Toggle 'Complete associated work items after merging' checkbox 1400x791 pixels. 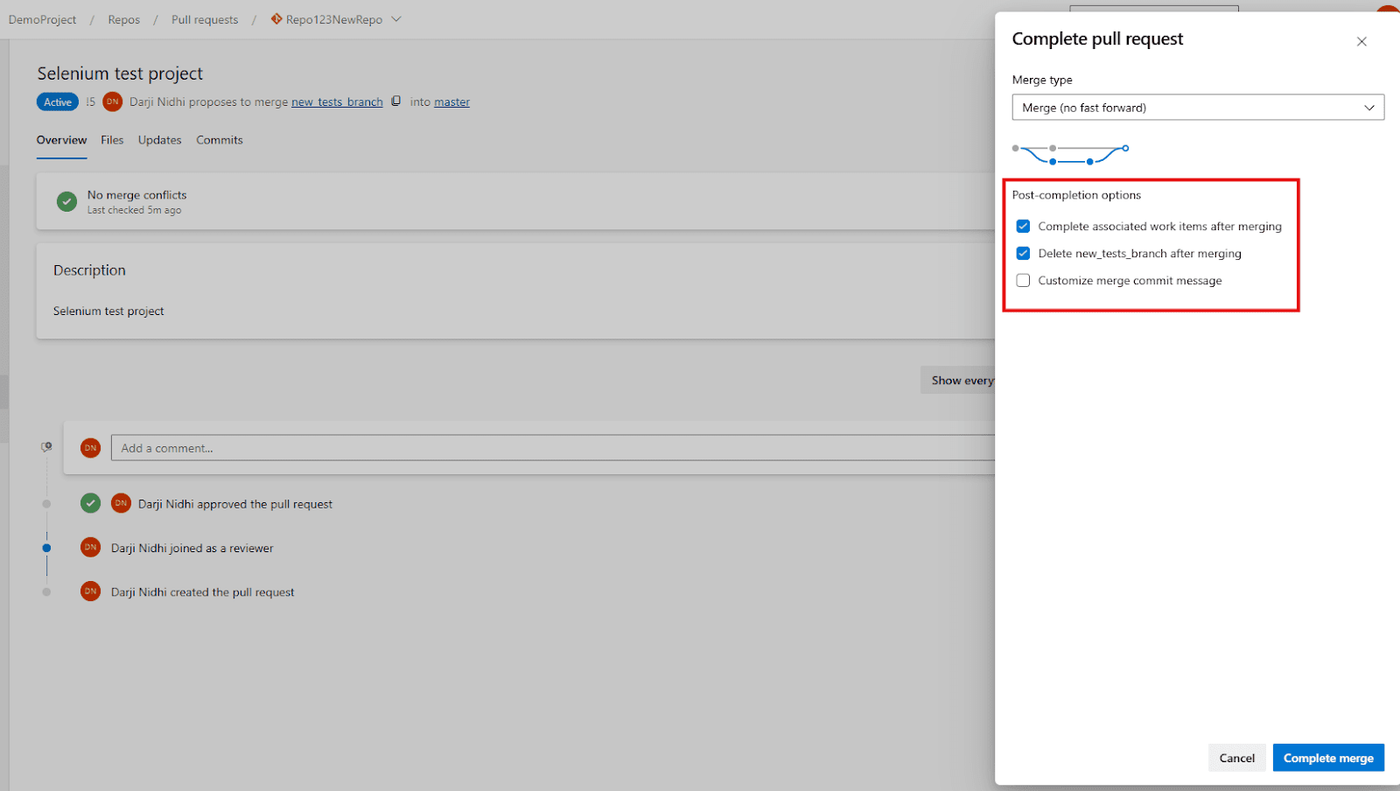pyautogui.click(x=1023, y=226)
